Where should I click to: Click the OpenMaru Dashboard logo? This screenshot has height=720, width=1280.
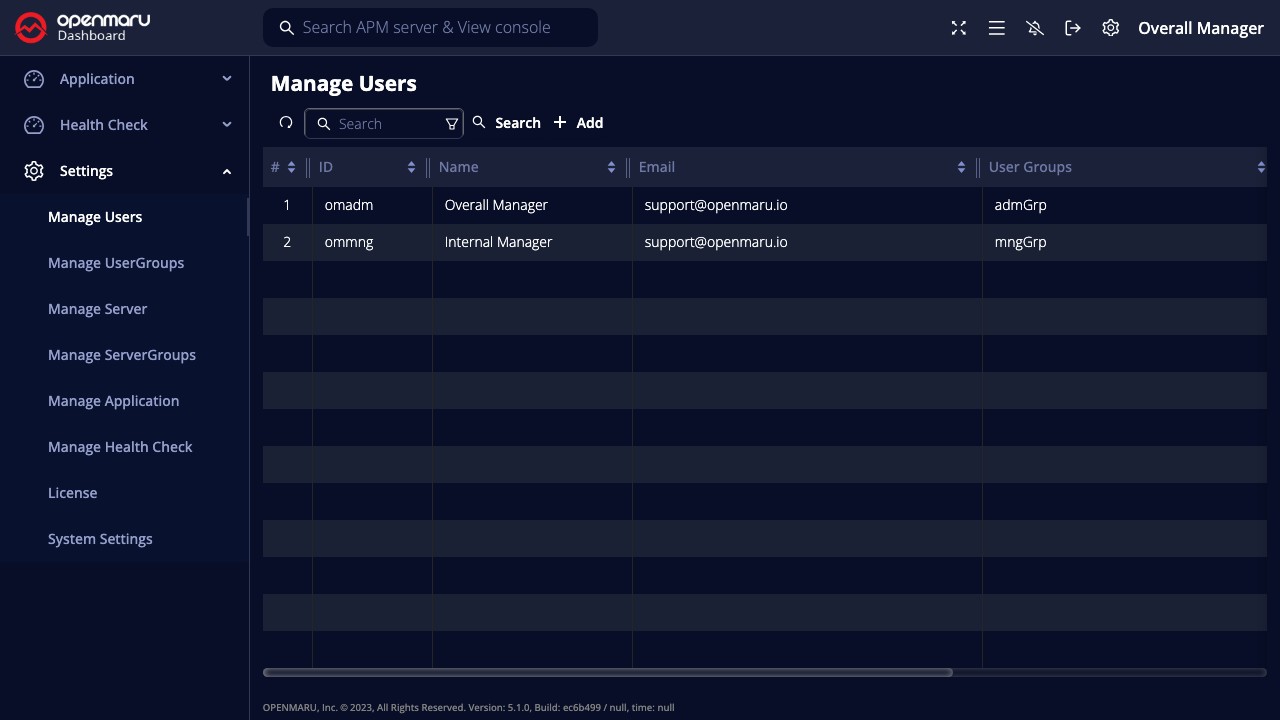pos(83,28)
